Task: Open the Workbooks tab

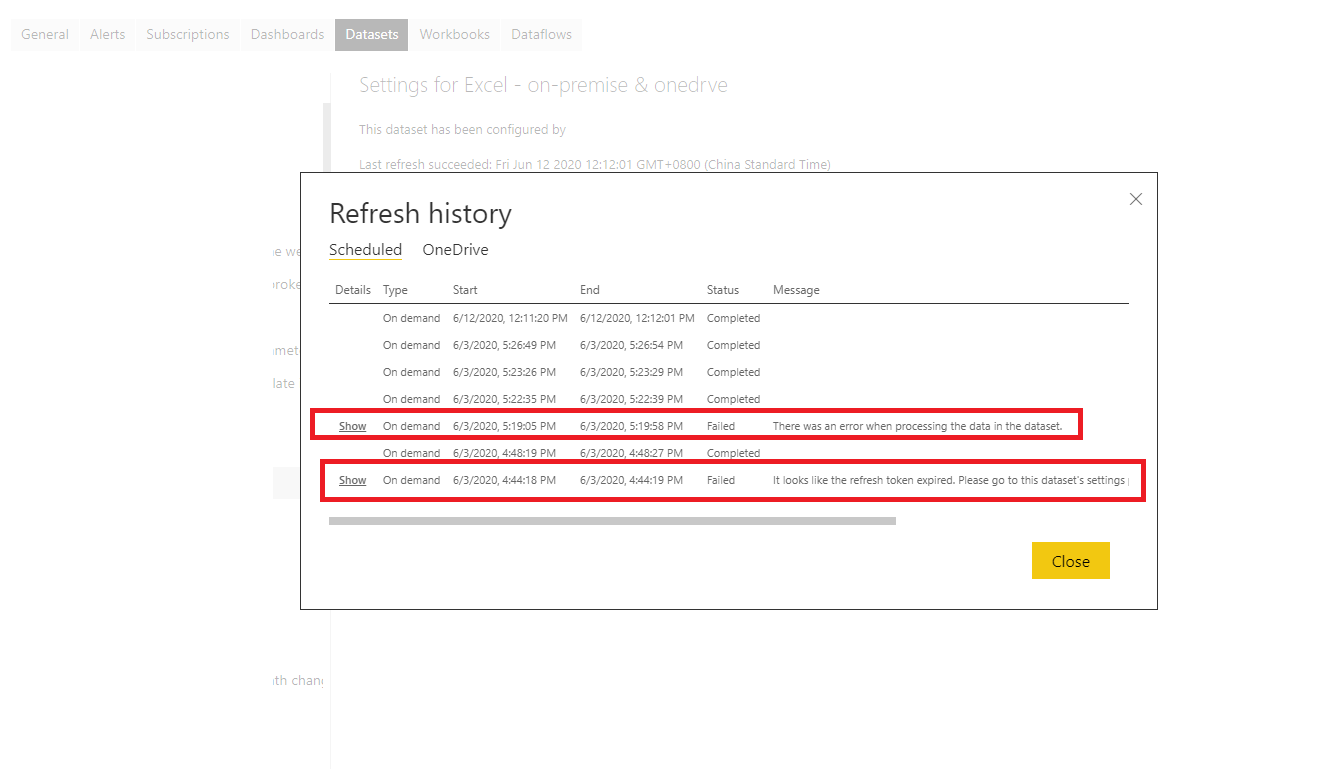Action: pos(455,34)
